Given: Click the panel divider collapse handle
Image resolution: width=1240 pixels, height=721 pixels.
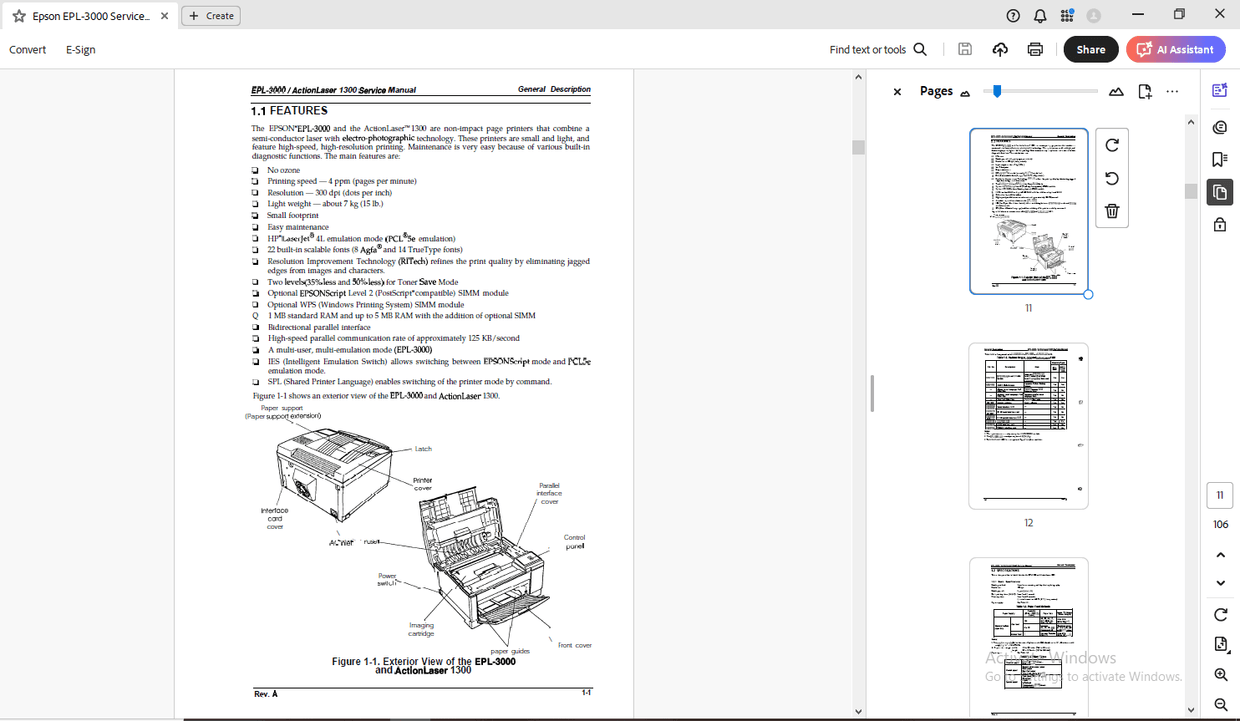Looking at the screenshot, I should tap(872, 393).
